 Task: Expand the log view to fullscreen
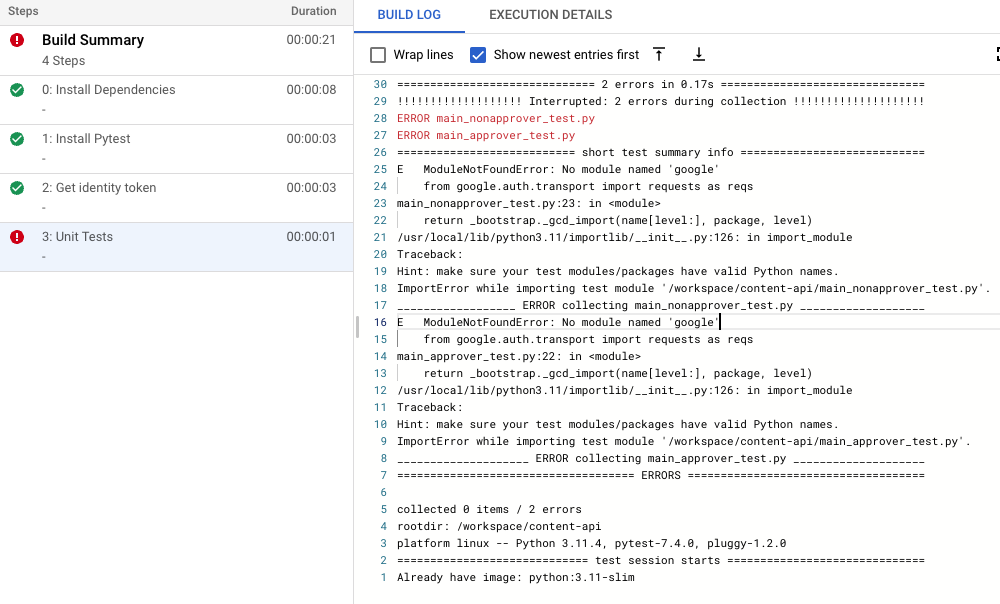(x=995, y=55)
